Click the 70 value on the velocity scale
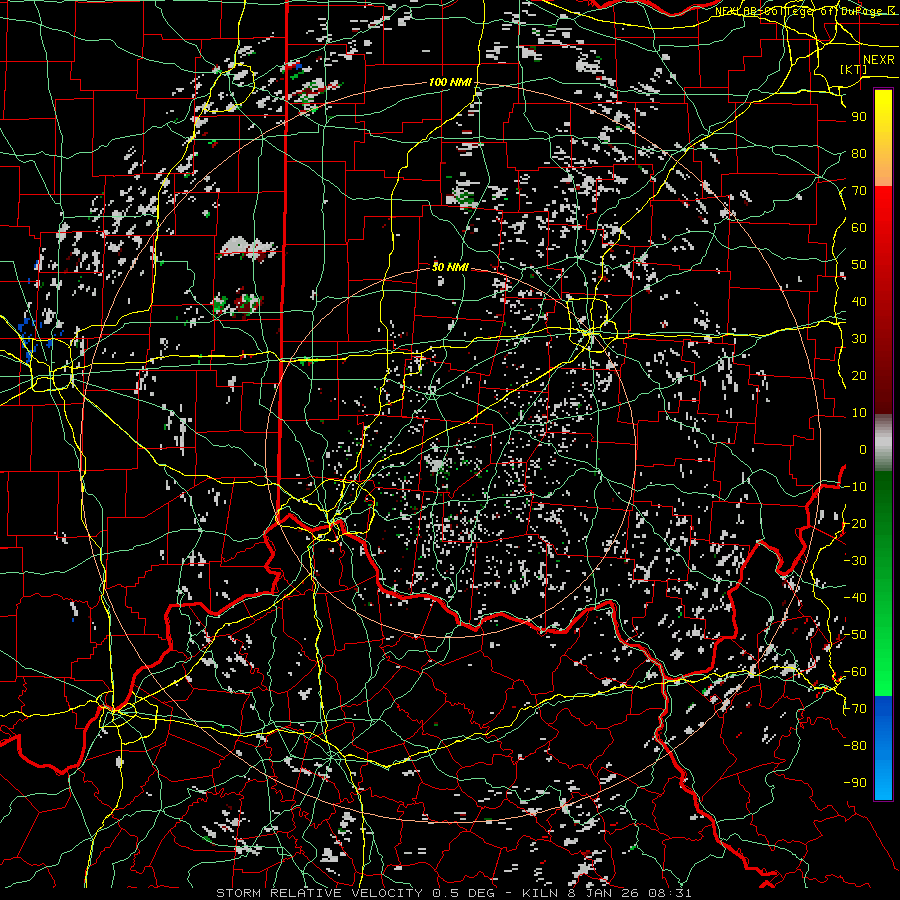 [x=859, y=191]
